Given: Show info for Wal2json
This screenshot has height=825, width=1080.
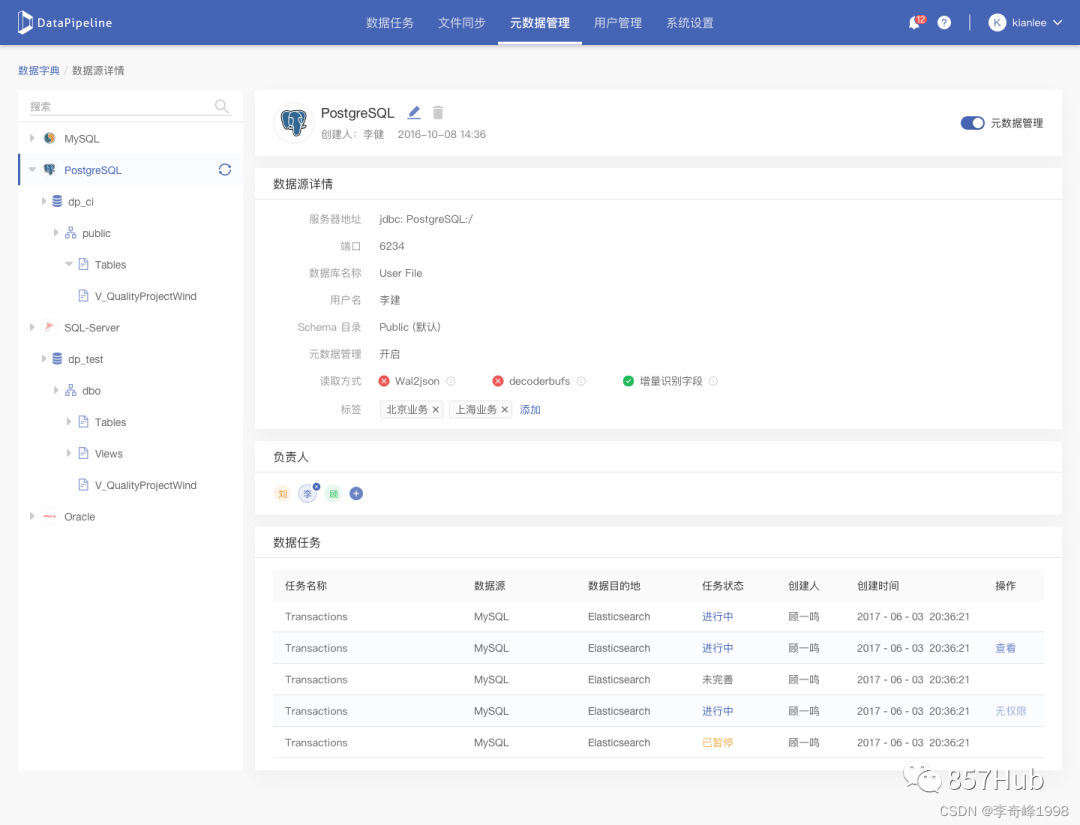Looking at the screenshot, I should click(x=450, y=381).
